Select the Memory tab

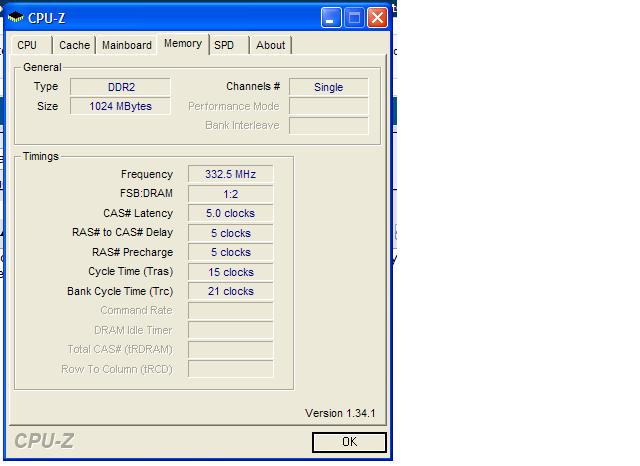click(x=183, y=44)
